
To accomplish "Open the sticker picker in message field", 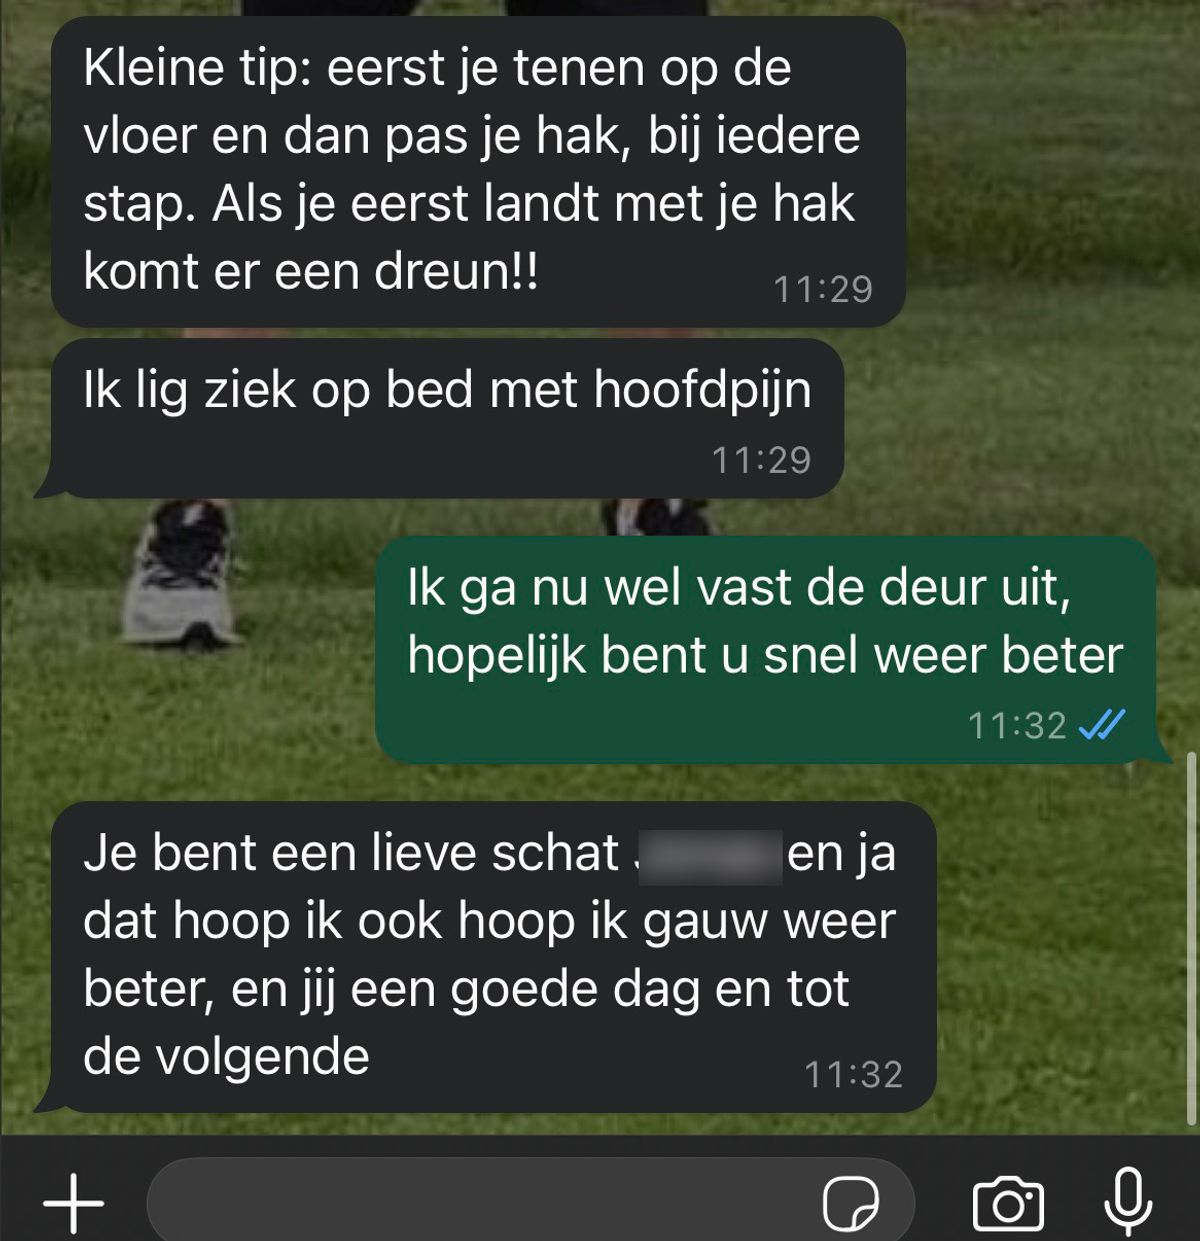I will coord(851,1203).
